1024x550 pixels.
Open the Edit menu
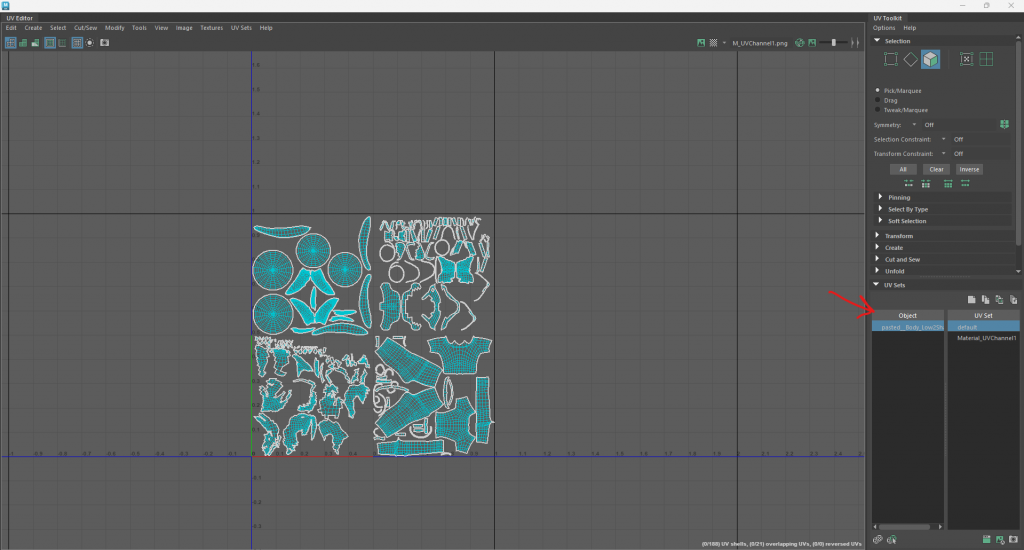click(11, 28)
